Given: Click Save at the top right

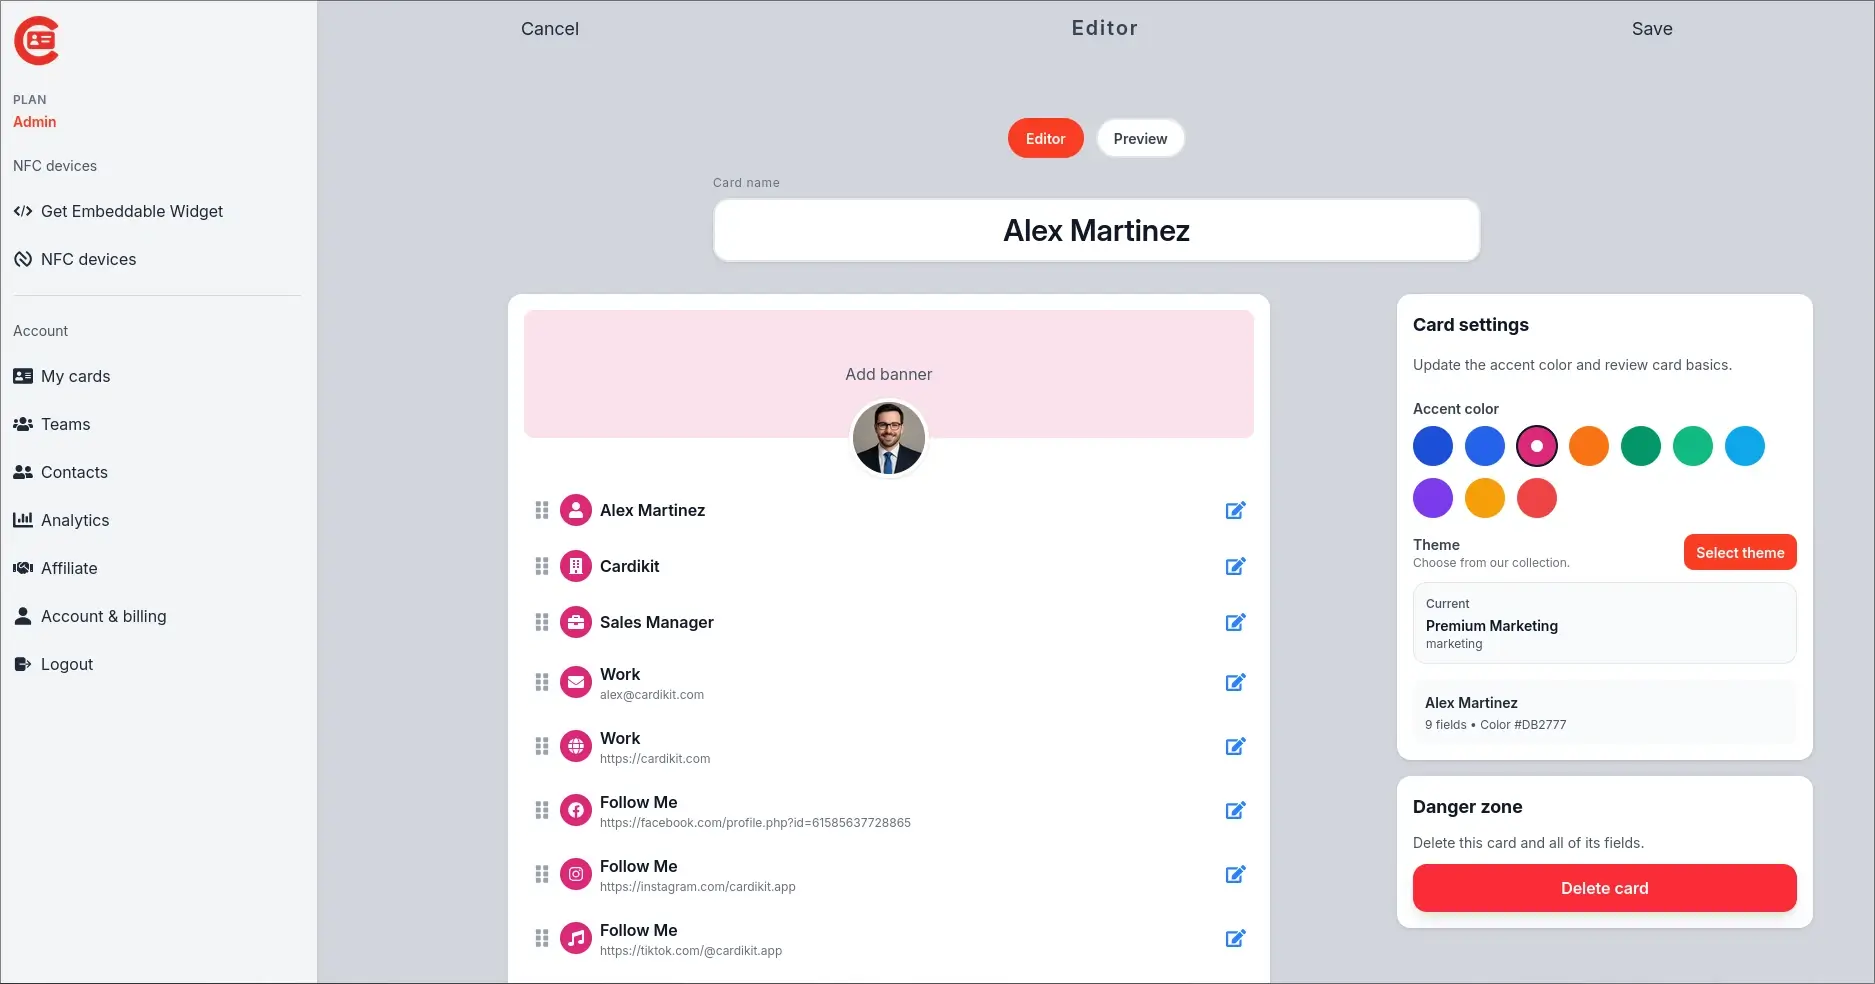Looking at the screenshot, I should (1652, 28).
